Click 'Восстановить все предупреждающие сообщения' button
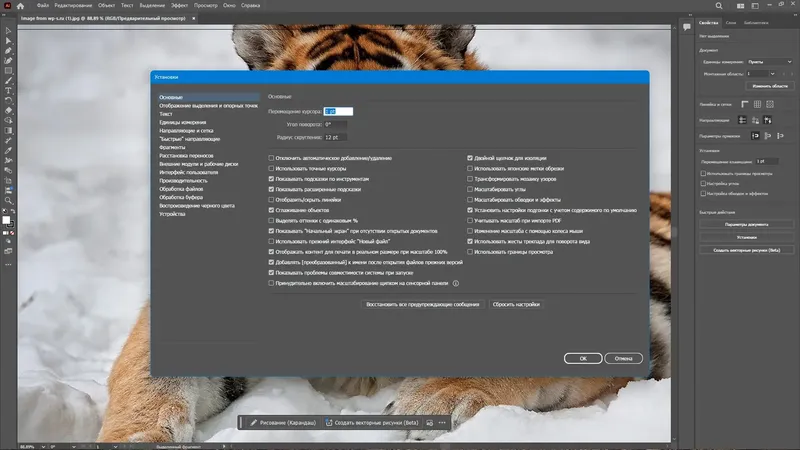The image size is (800, 450). point(422,305)
